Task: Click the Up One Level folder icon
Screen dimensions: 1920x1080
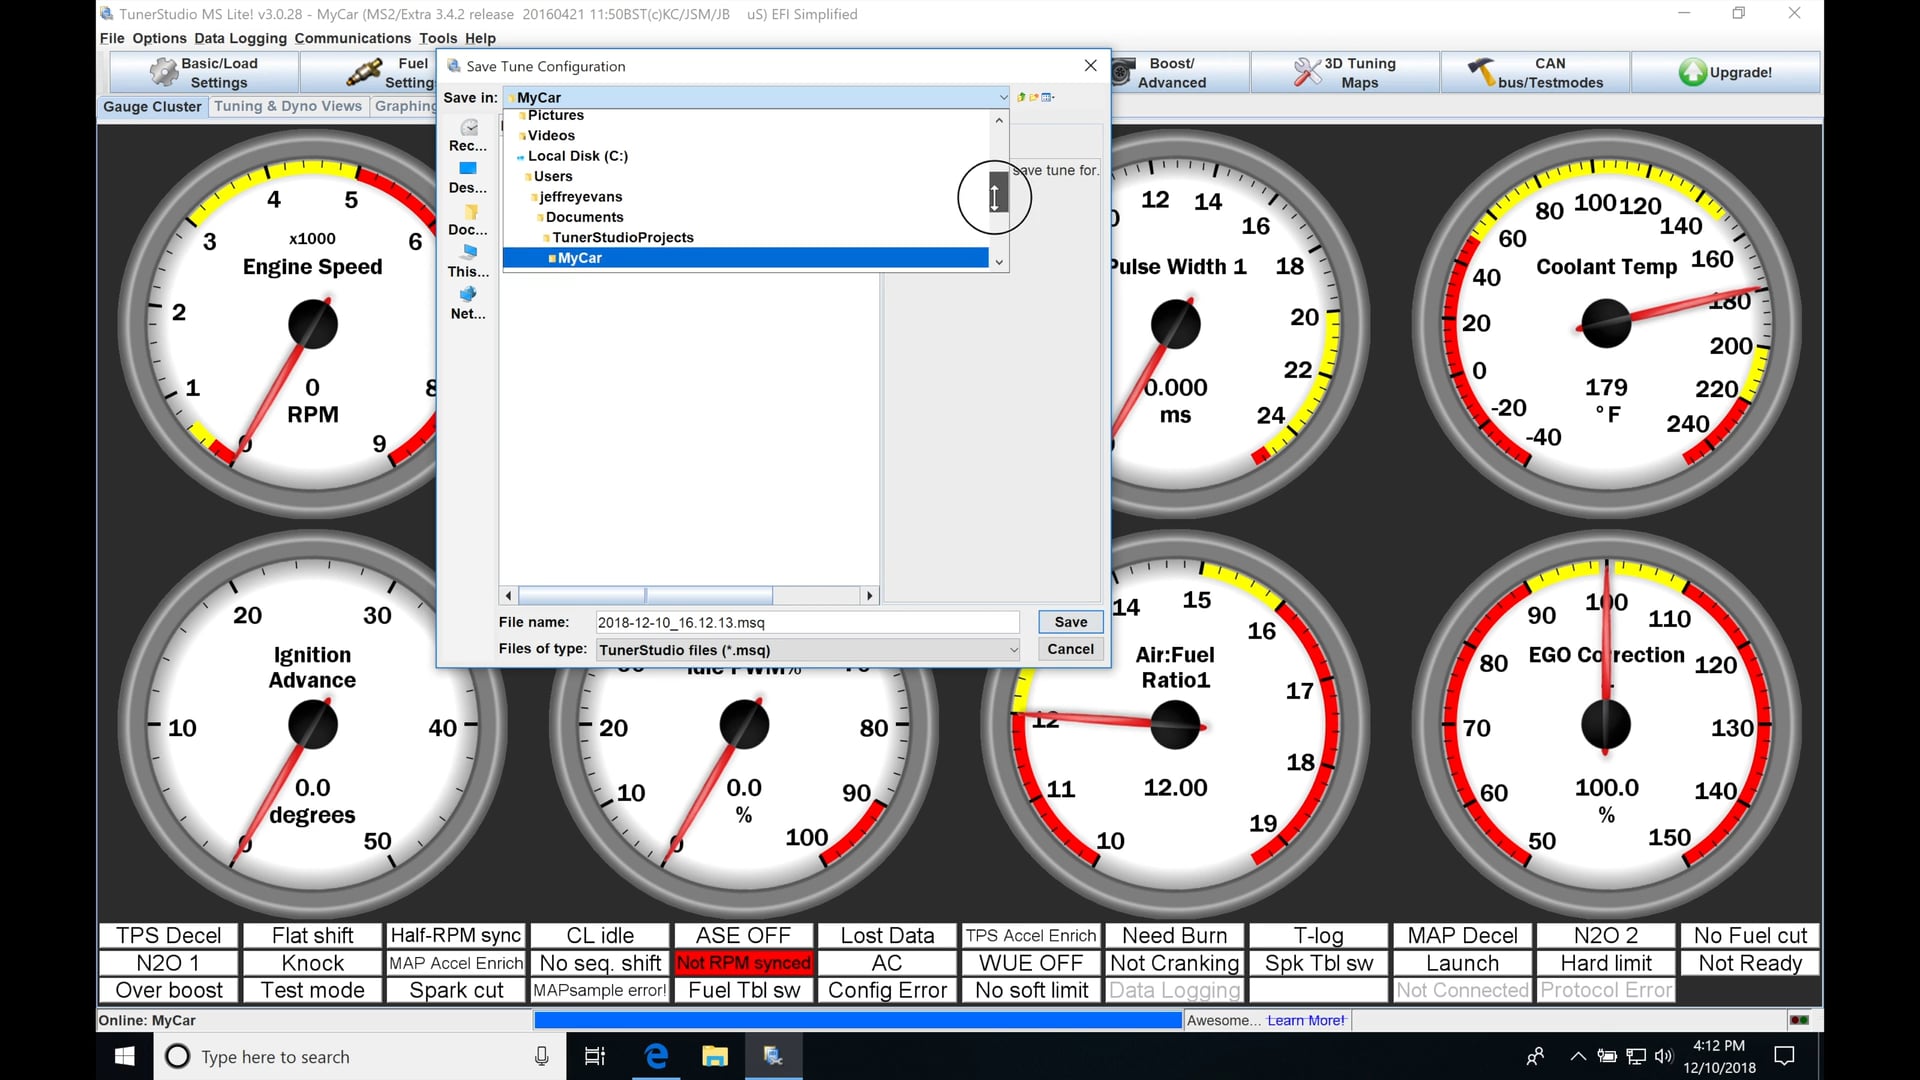Action: coord(1021,97)
